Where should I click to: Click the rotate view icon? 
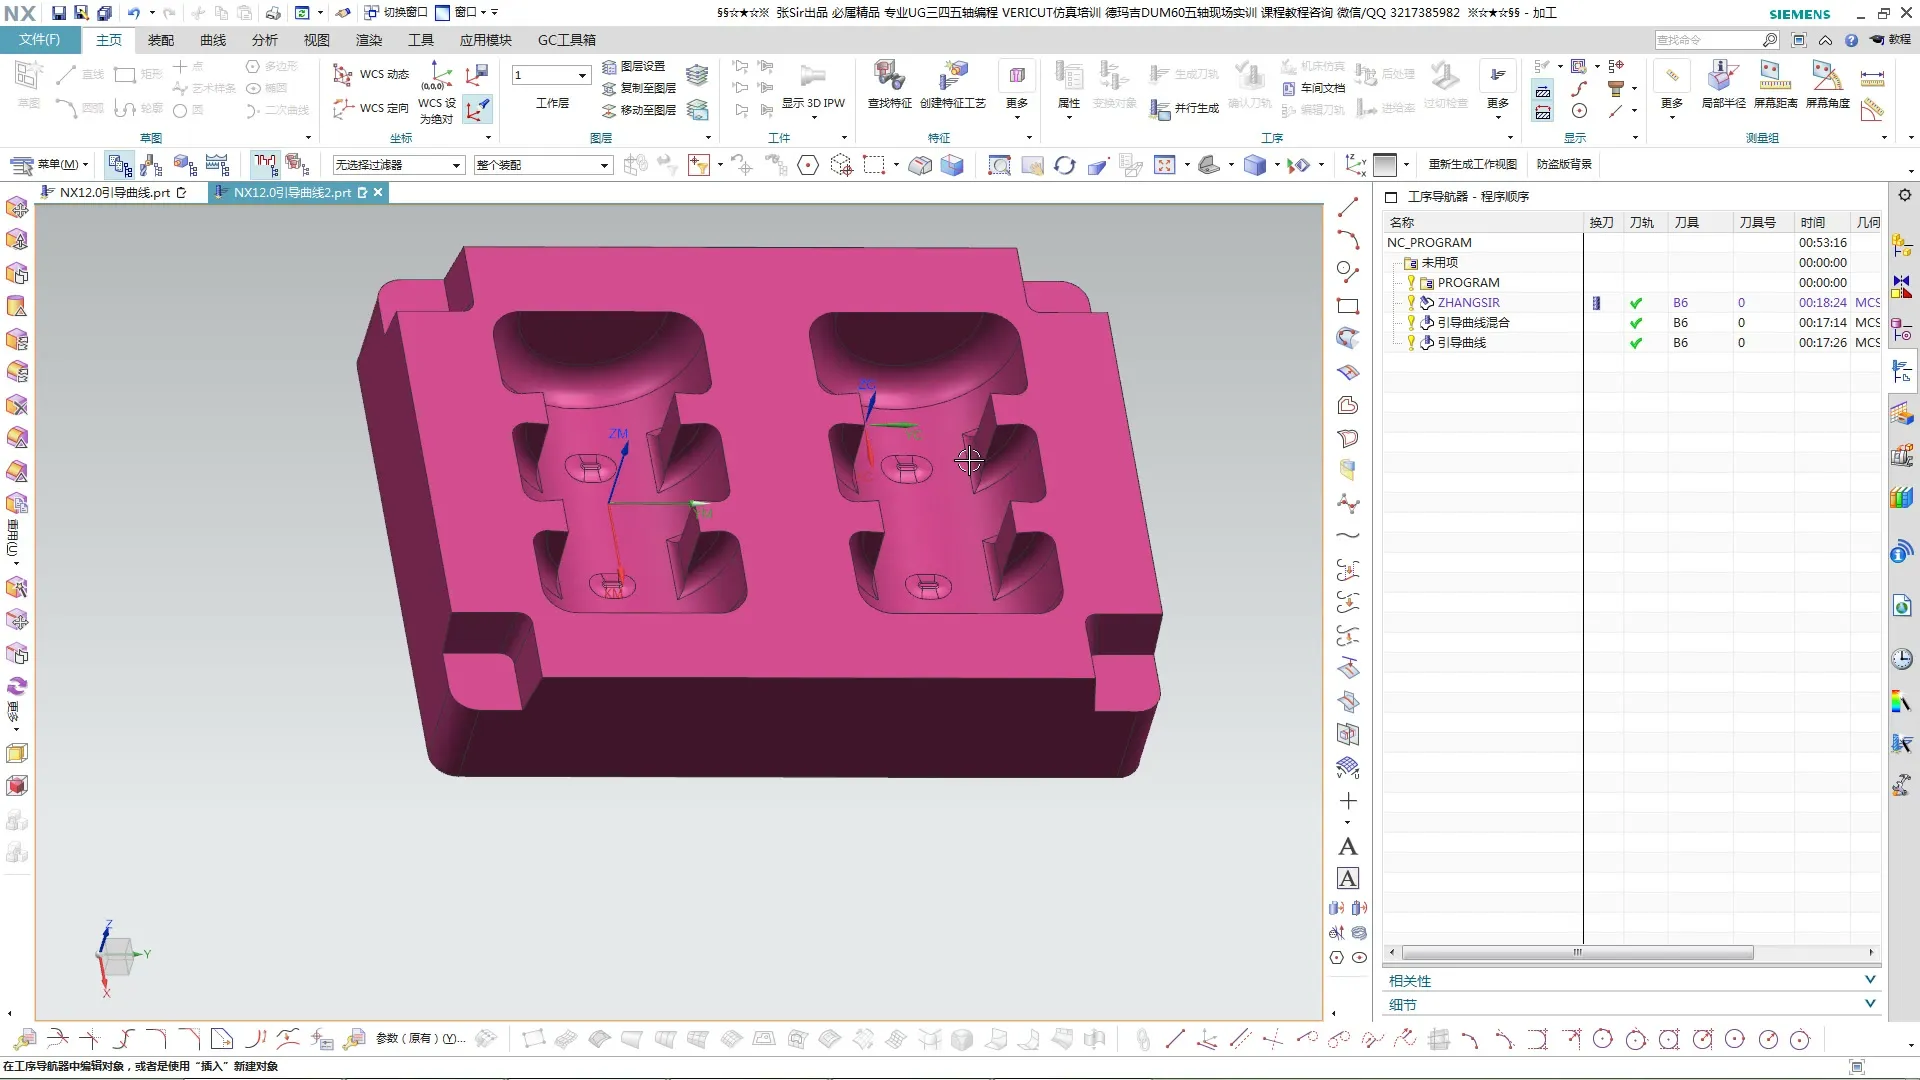click(x=1064, y=165)
